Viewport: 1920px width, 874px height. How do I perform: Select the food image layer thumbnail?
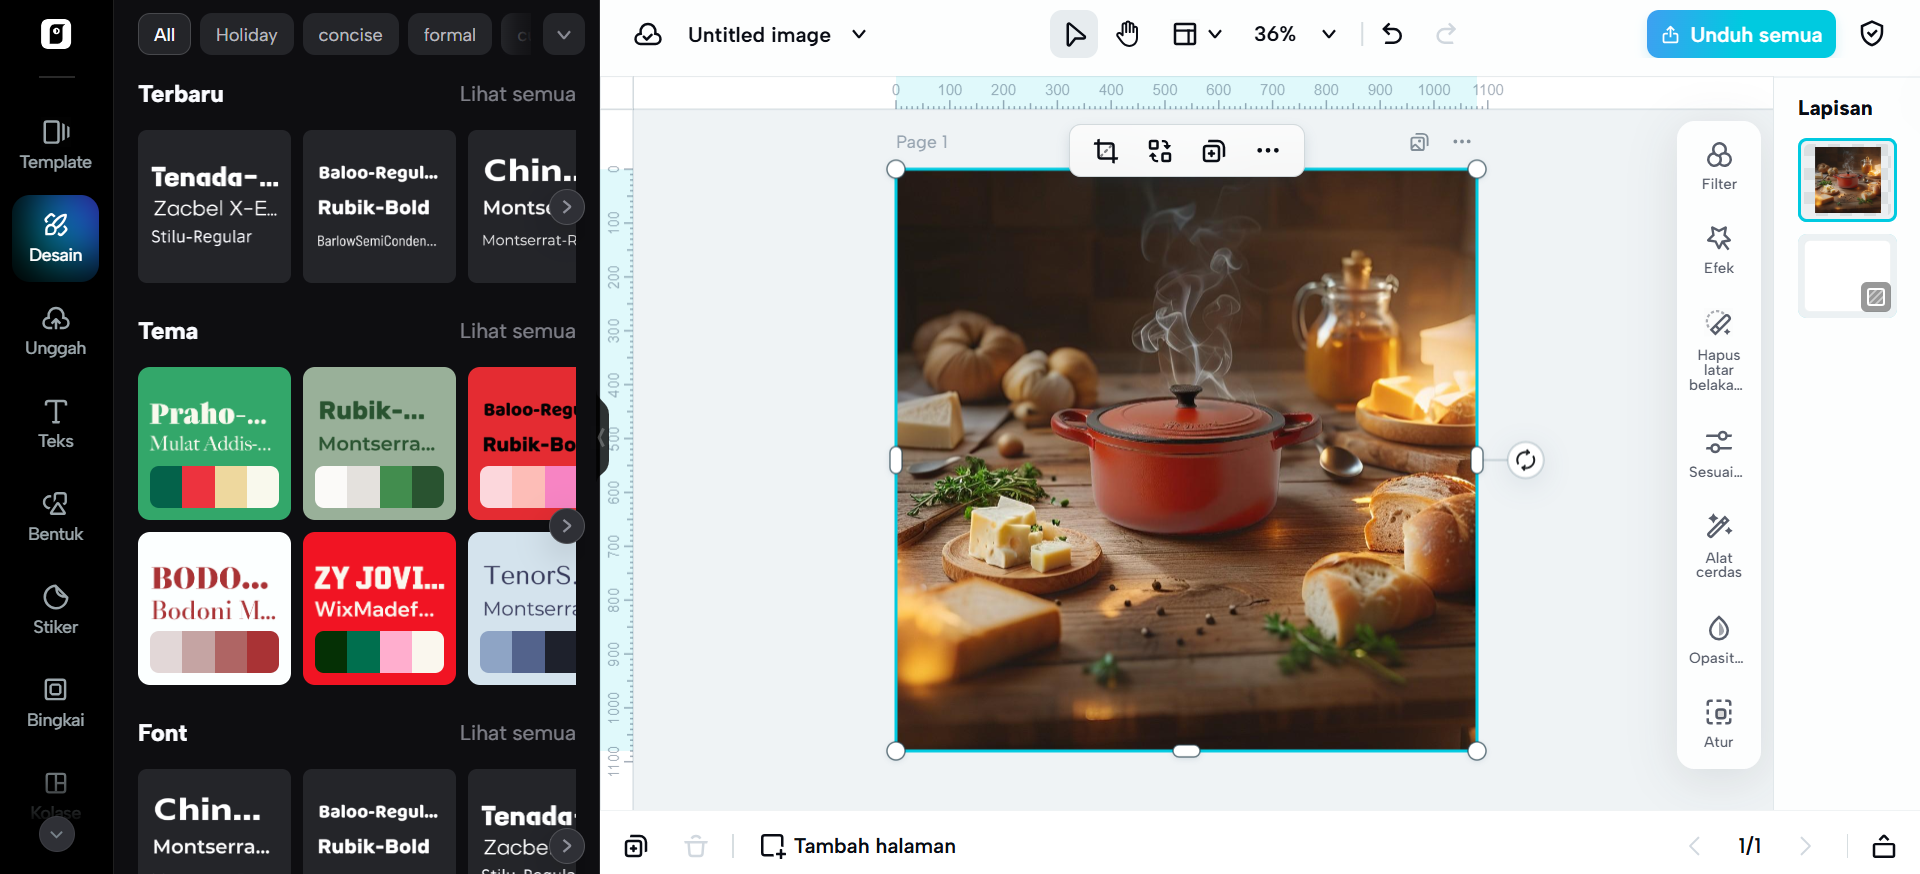pyautogui.click(x=1847, y=180)
